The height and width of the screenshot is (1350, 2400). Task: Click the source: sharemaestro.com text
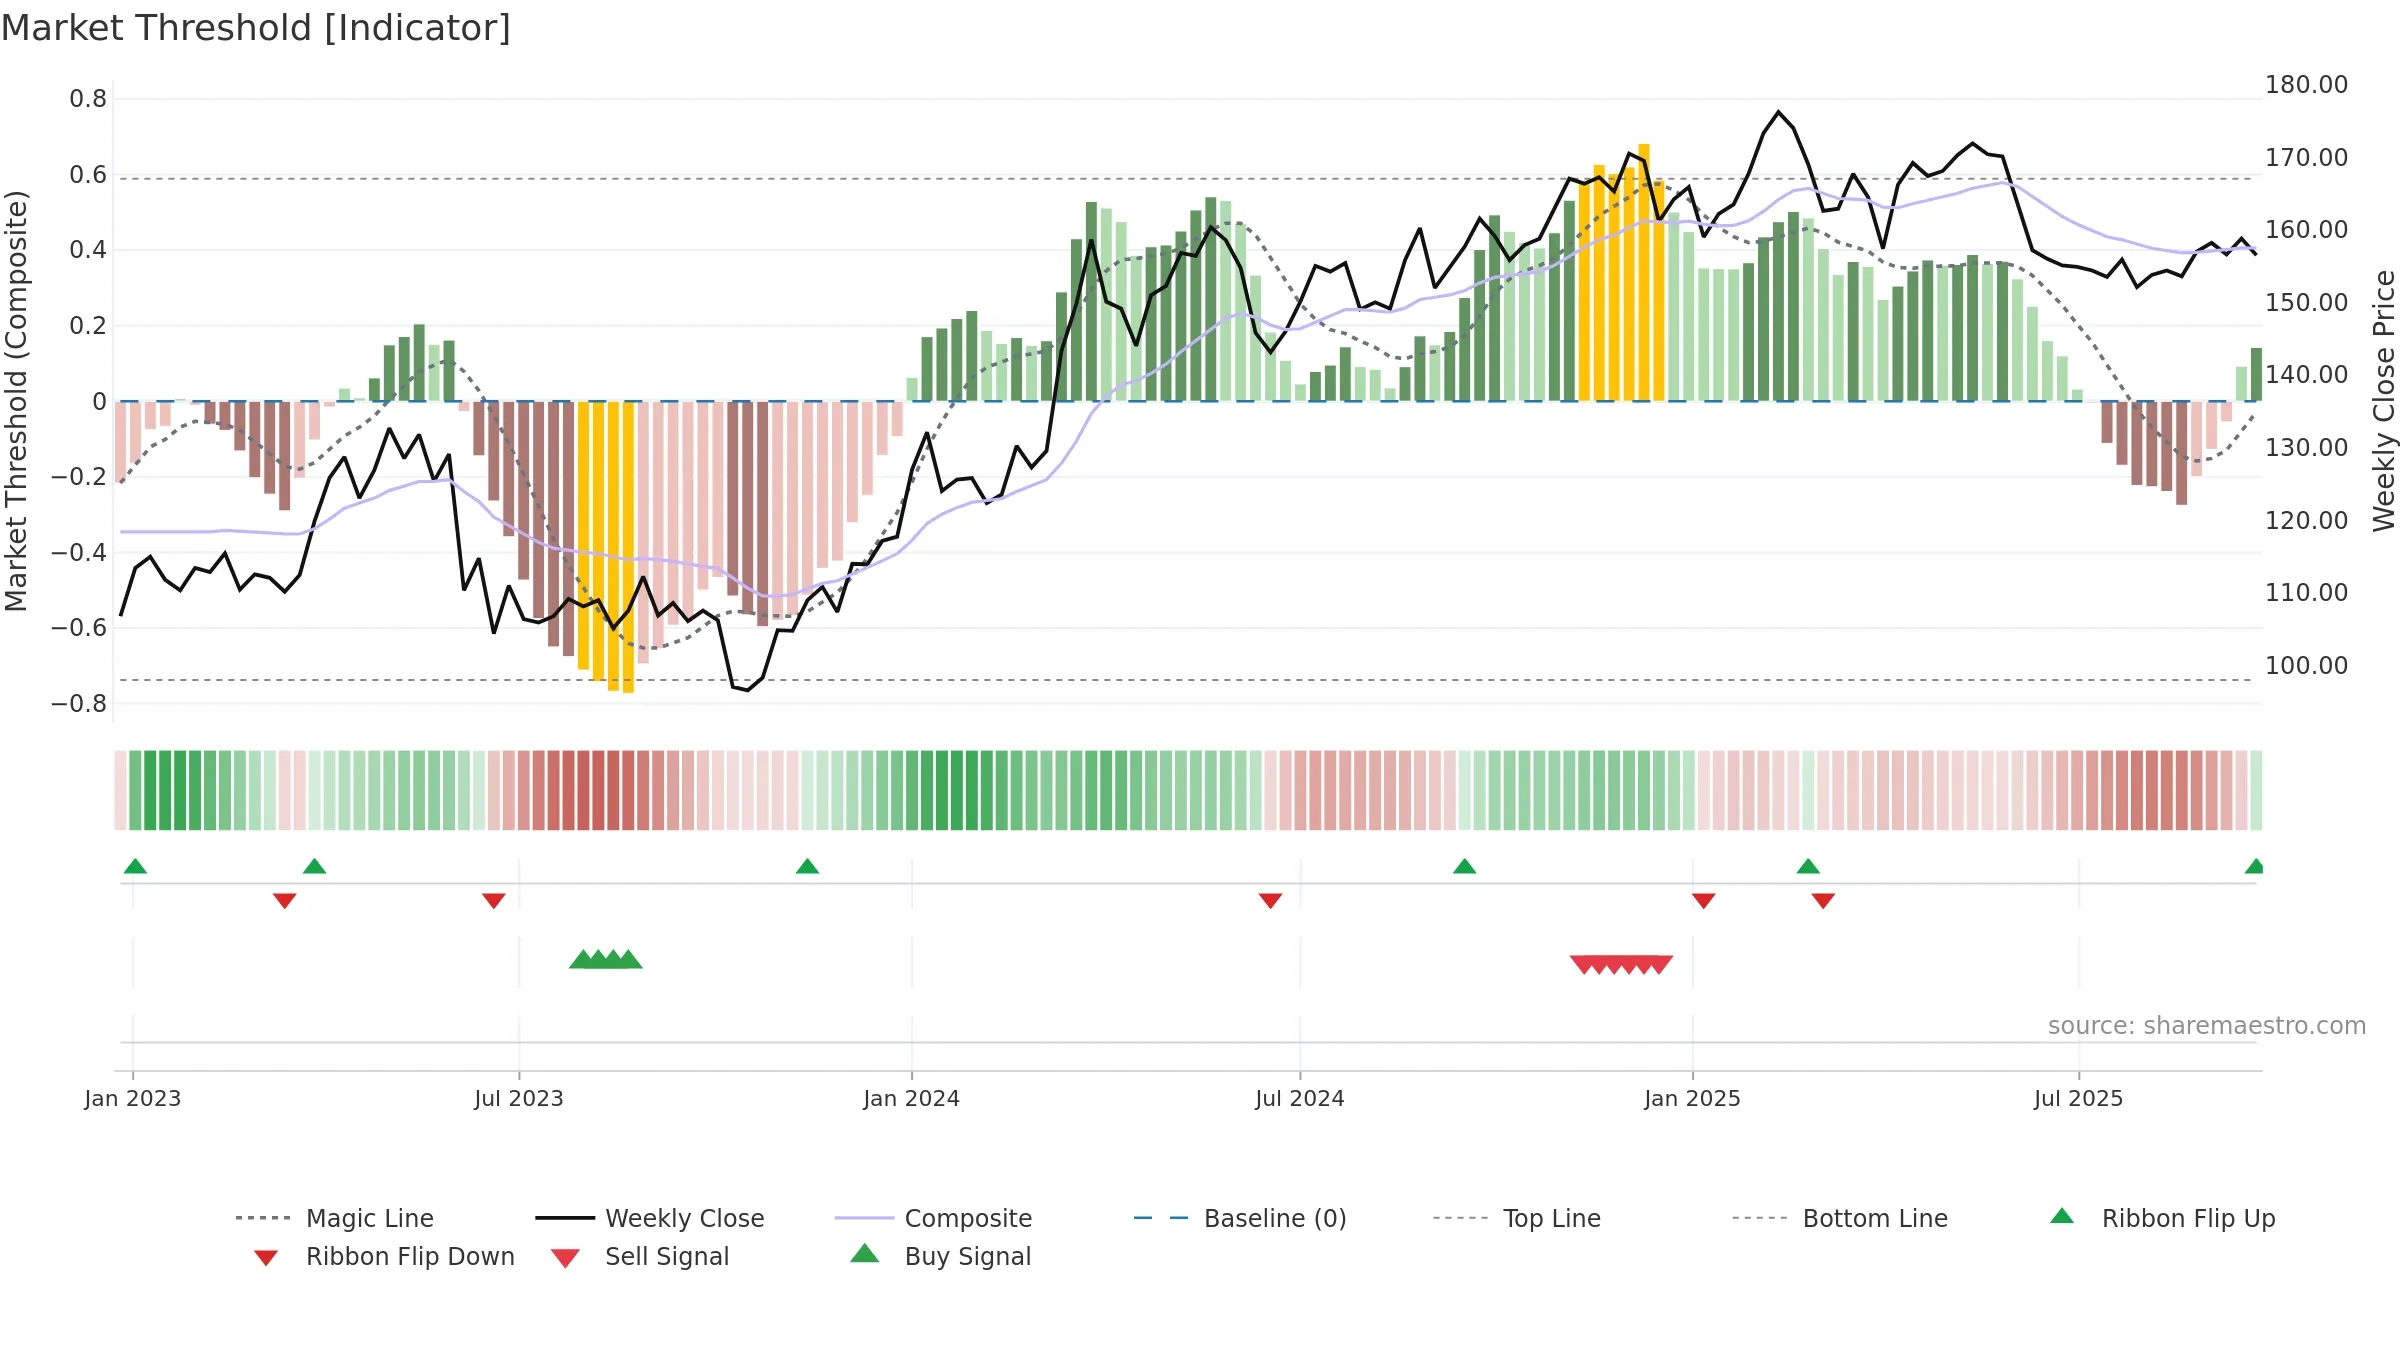2207,1026
